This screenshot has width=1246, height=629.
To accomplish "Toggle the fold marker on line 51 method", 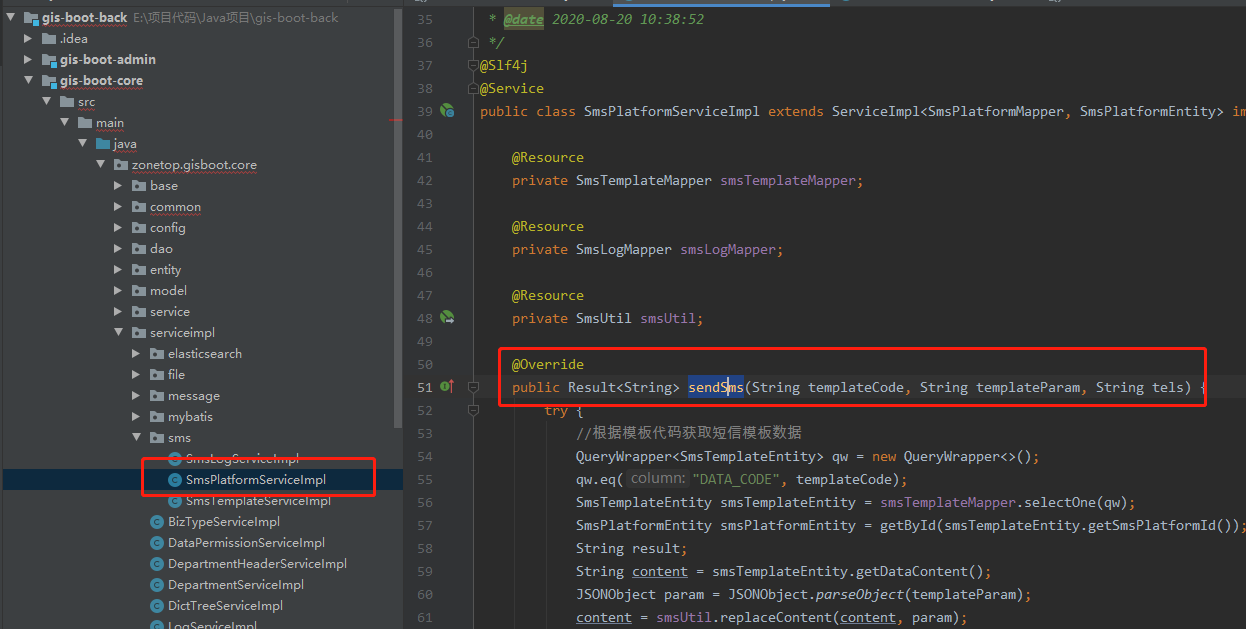I will [473, 387].
